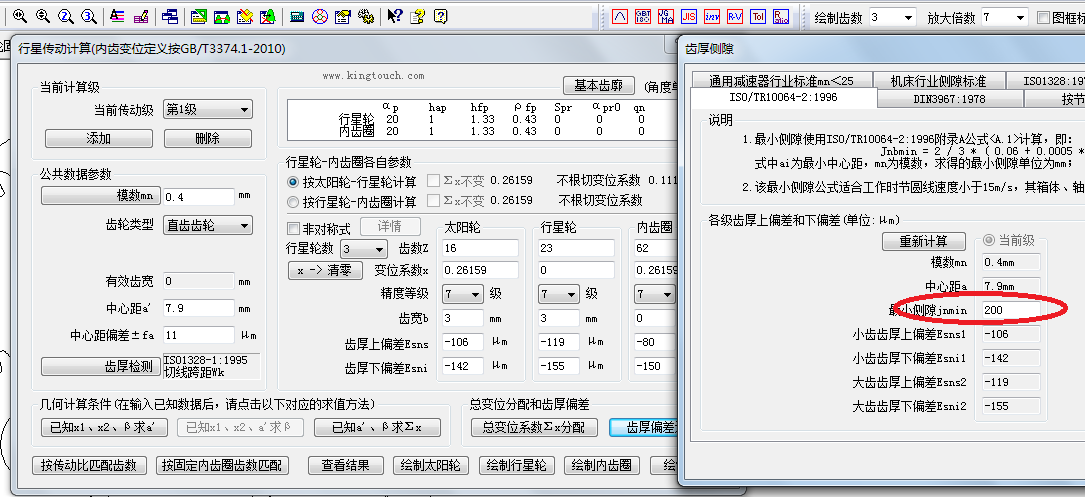The width and height of the screenshot is (1085, 497).
Task: Click the x -> 清零 button
Action: [325, 271]
